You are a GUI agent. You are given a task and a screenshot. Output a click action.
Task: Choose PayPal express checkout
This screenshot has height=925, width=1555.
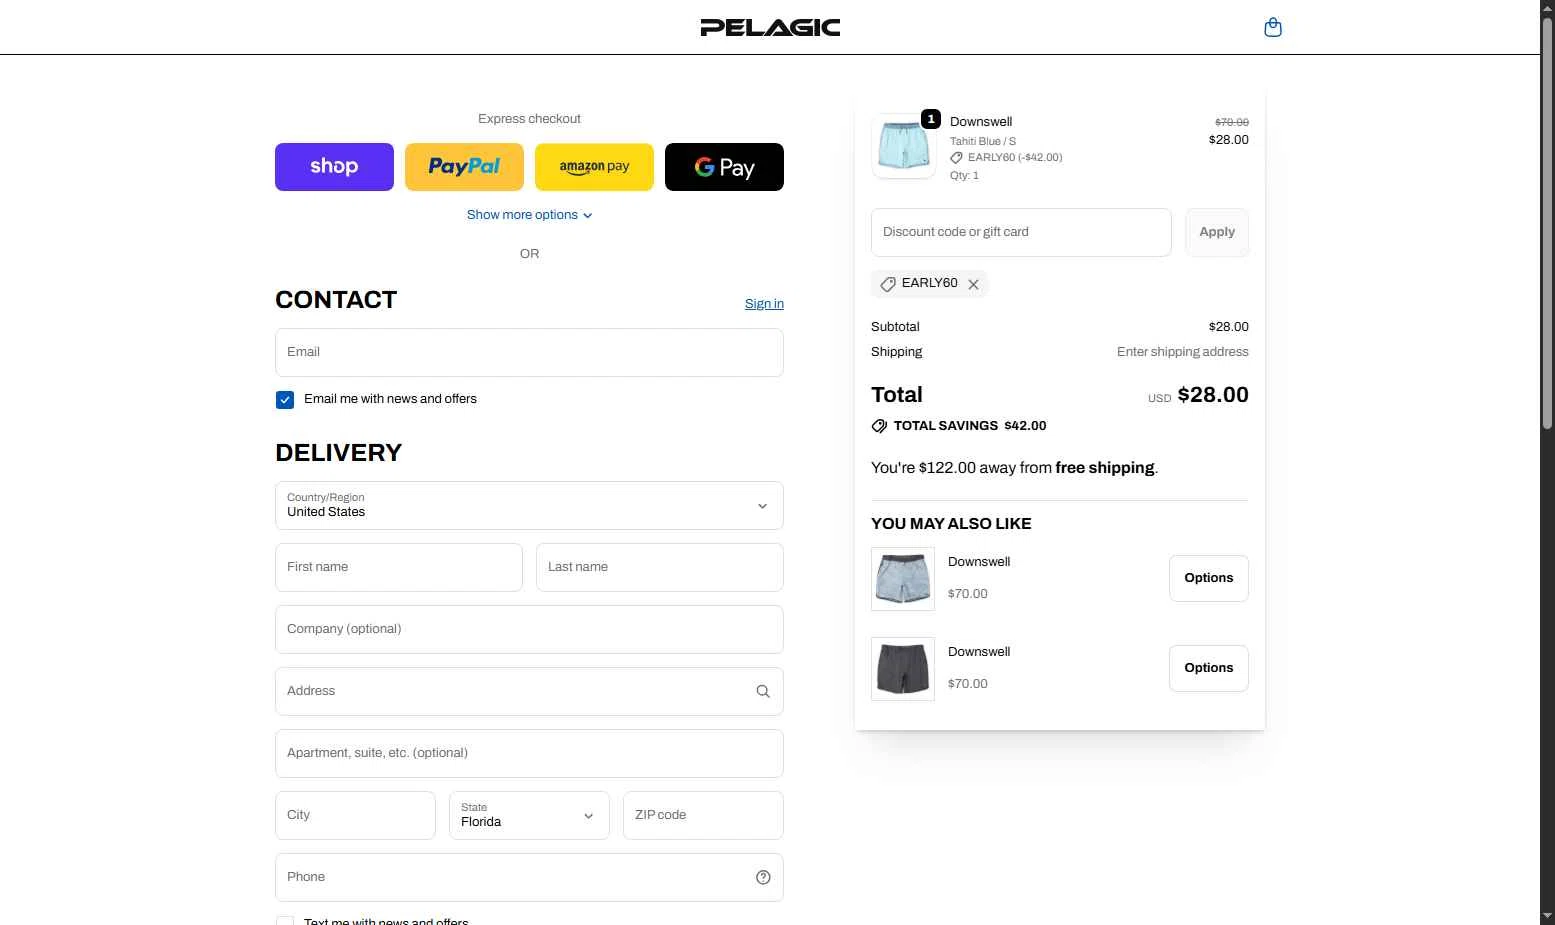[x=464, y=166]
